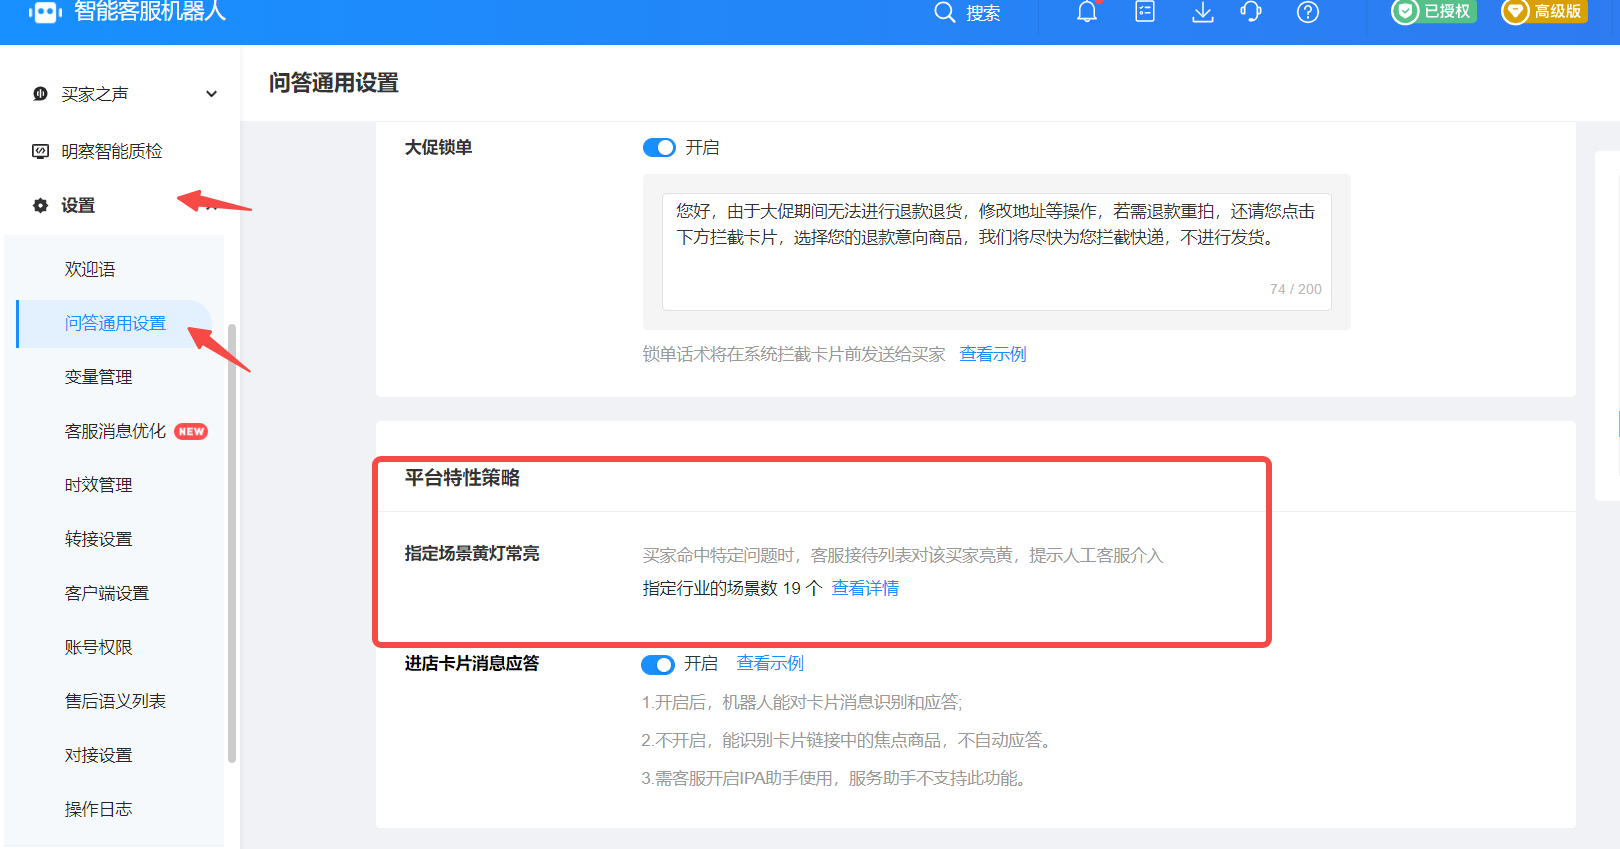Open 客服消息优化 page
The width and height of the screenshot is (1620, 849).
pos(115,431)
